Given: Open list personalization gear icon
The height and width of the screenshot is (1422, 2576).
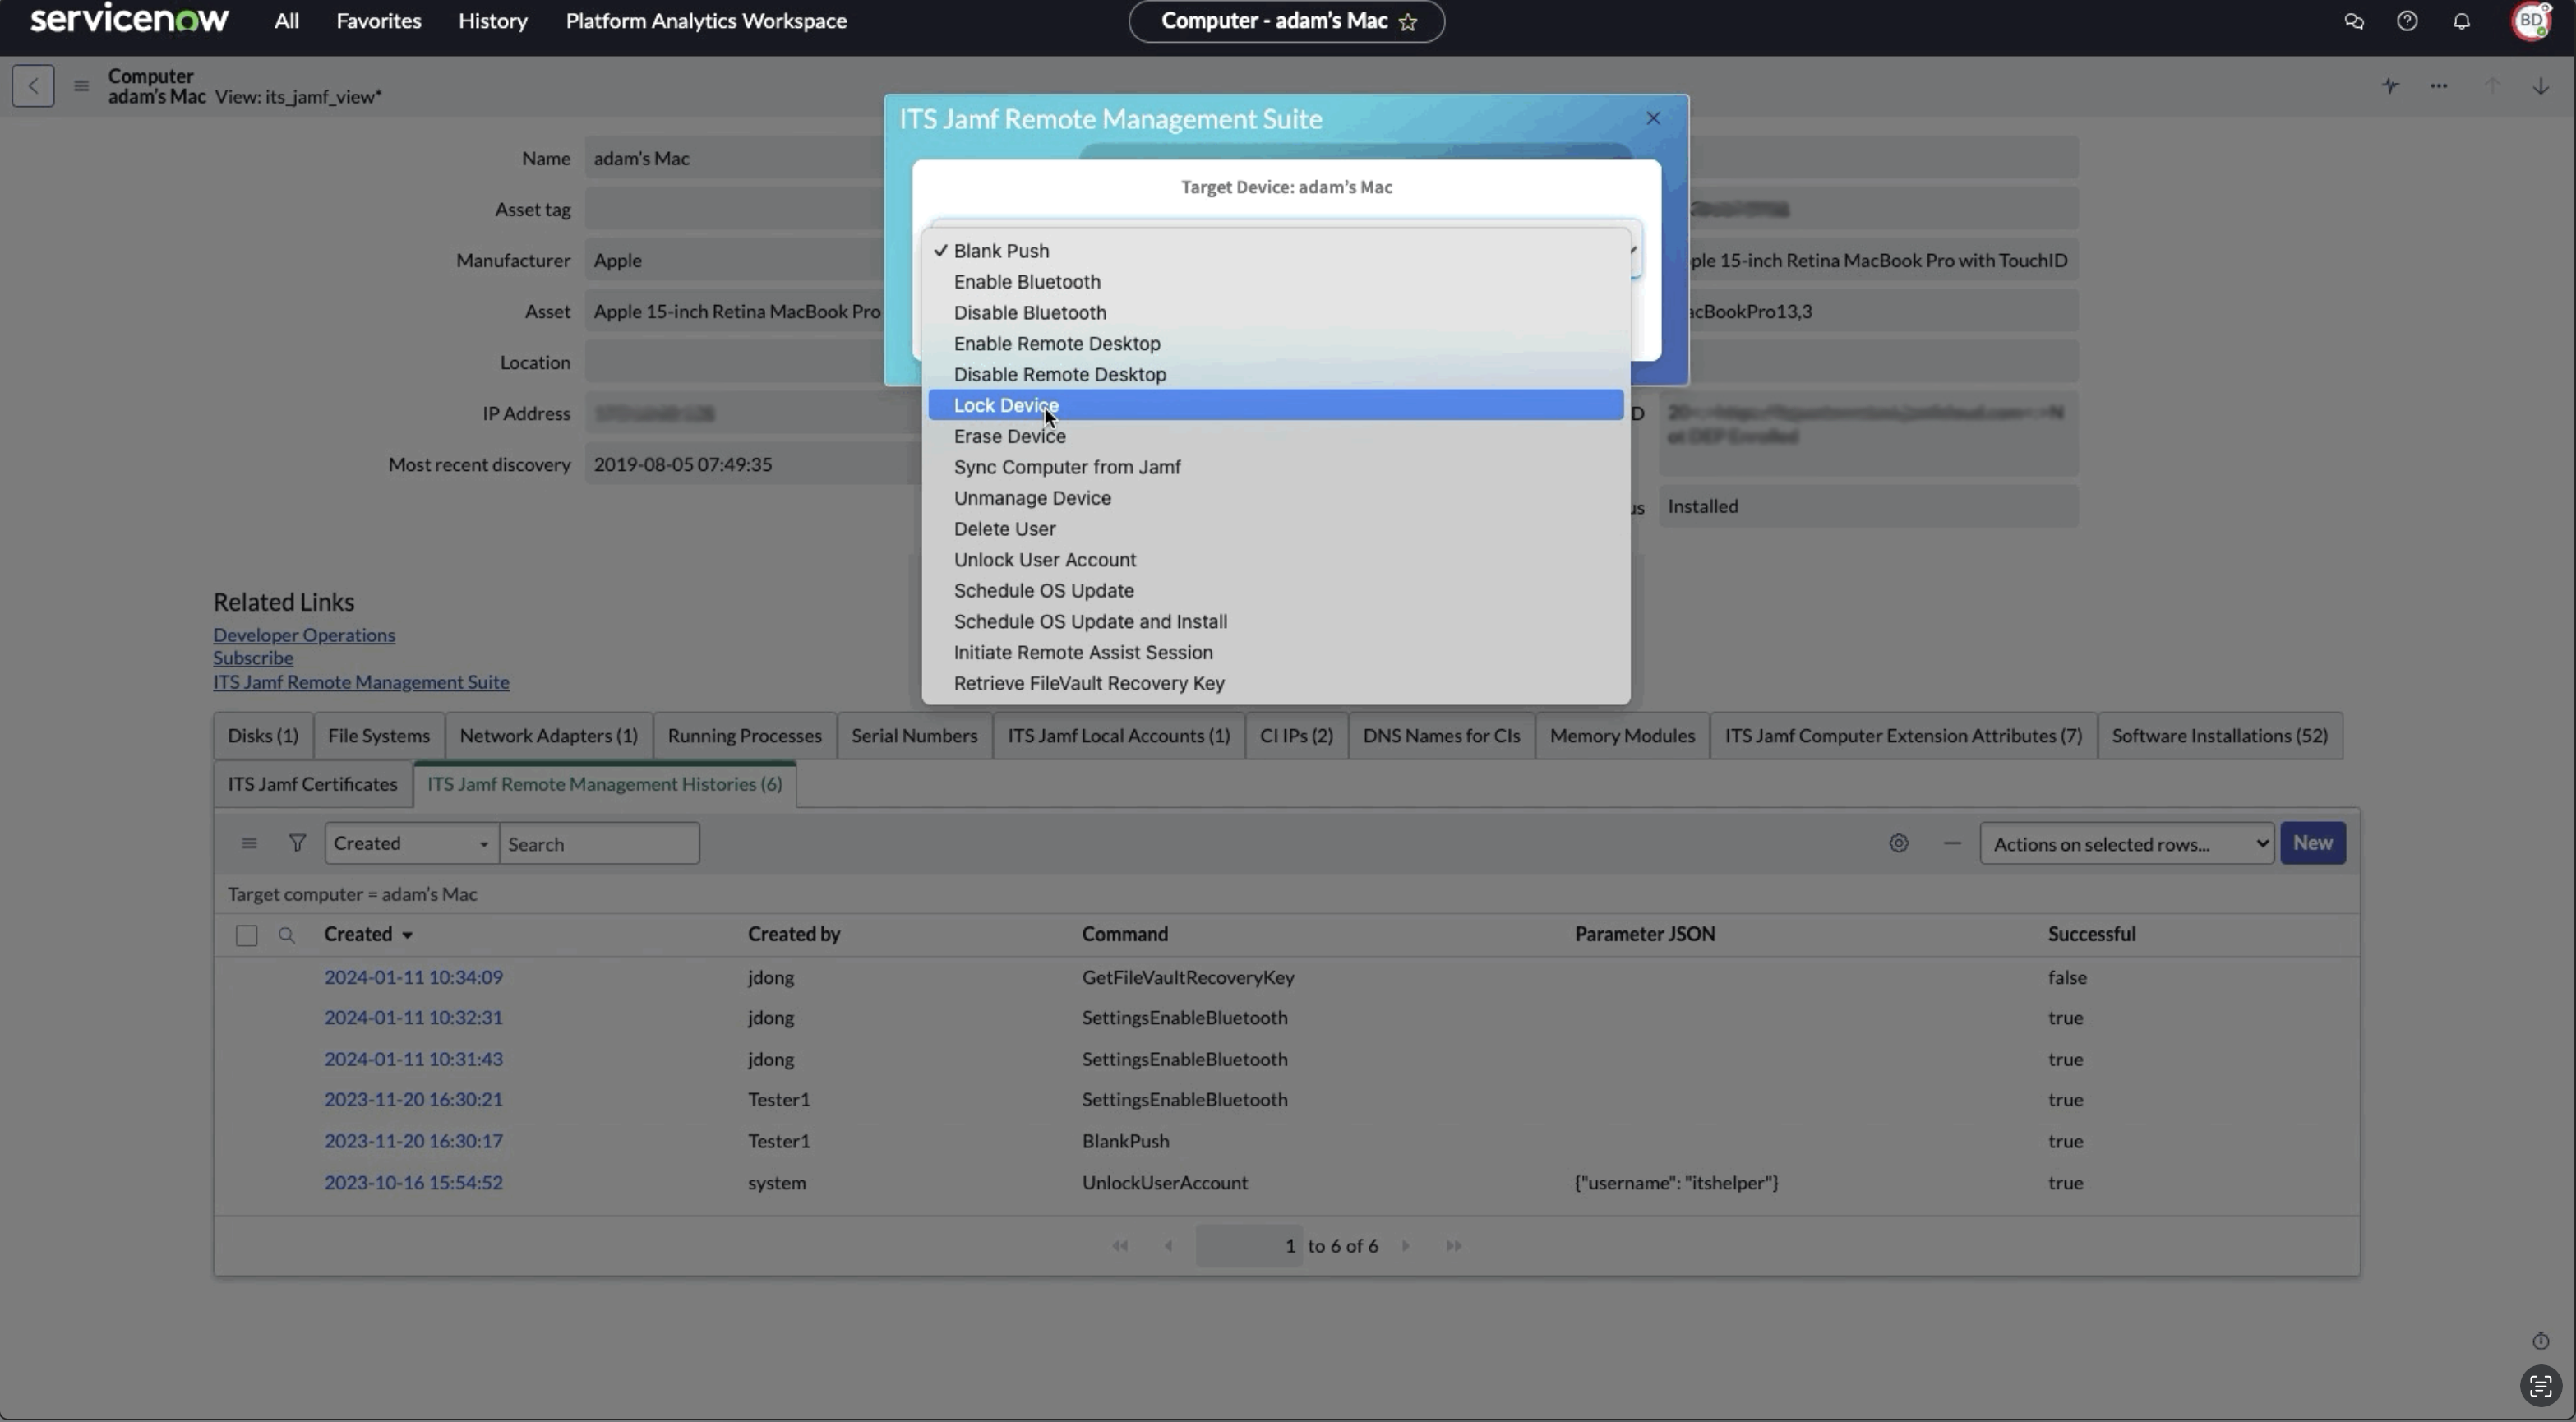Looking at the screenshot, I should coord(1899,843).
